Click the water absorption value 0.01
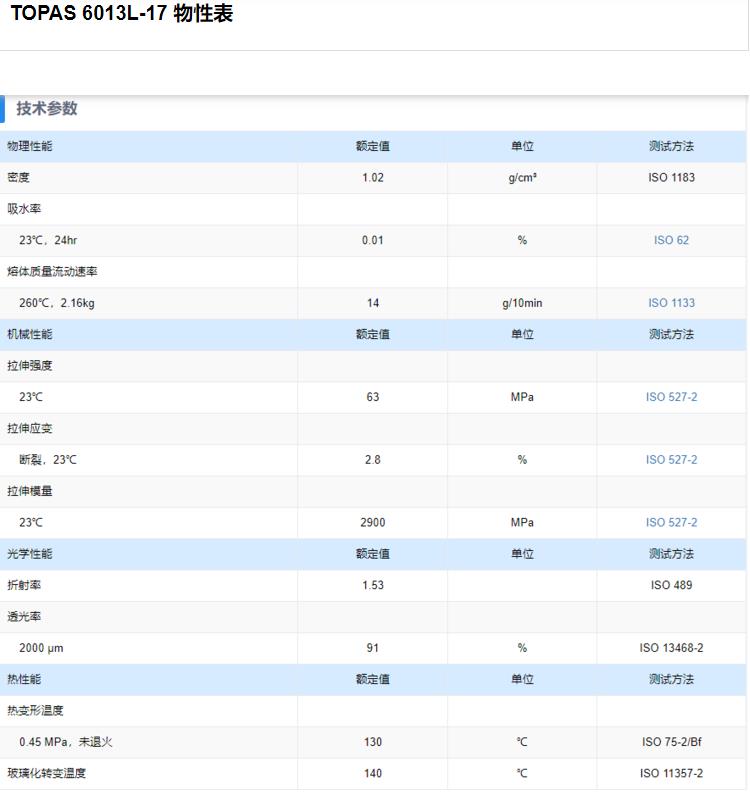Screen dimensions: 750x794 [x=373, y=240]
